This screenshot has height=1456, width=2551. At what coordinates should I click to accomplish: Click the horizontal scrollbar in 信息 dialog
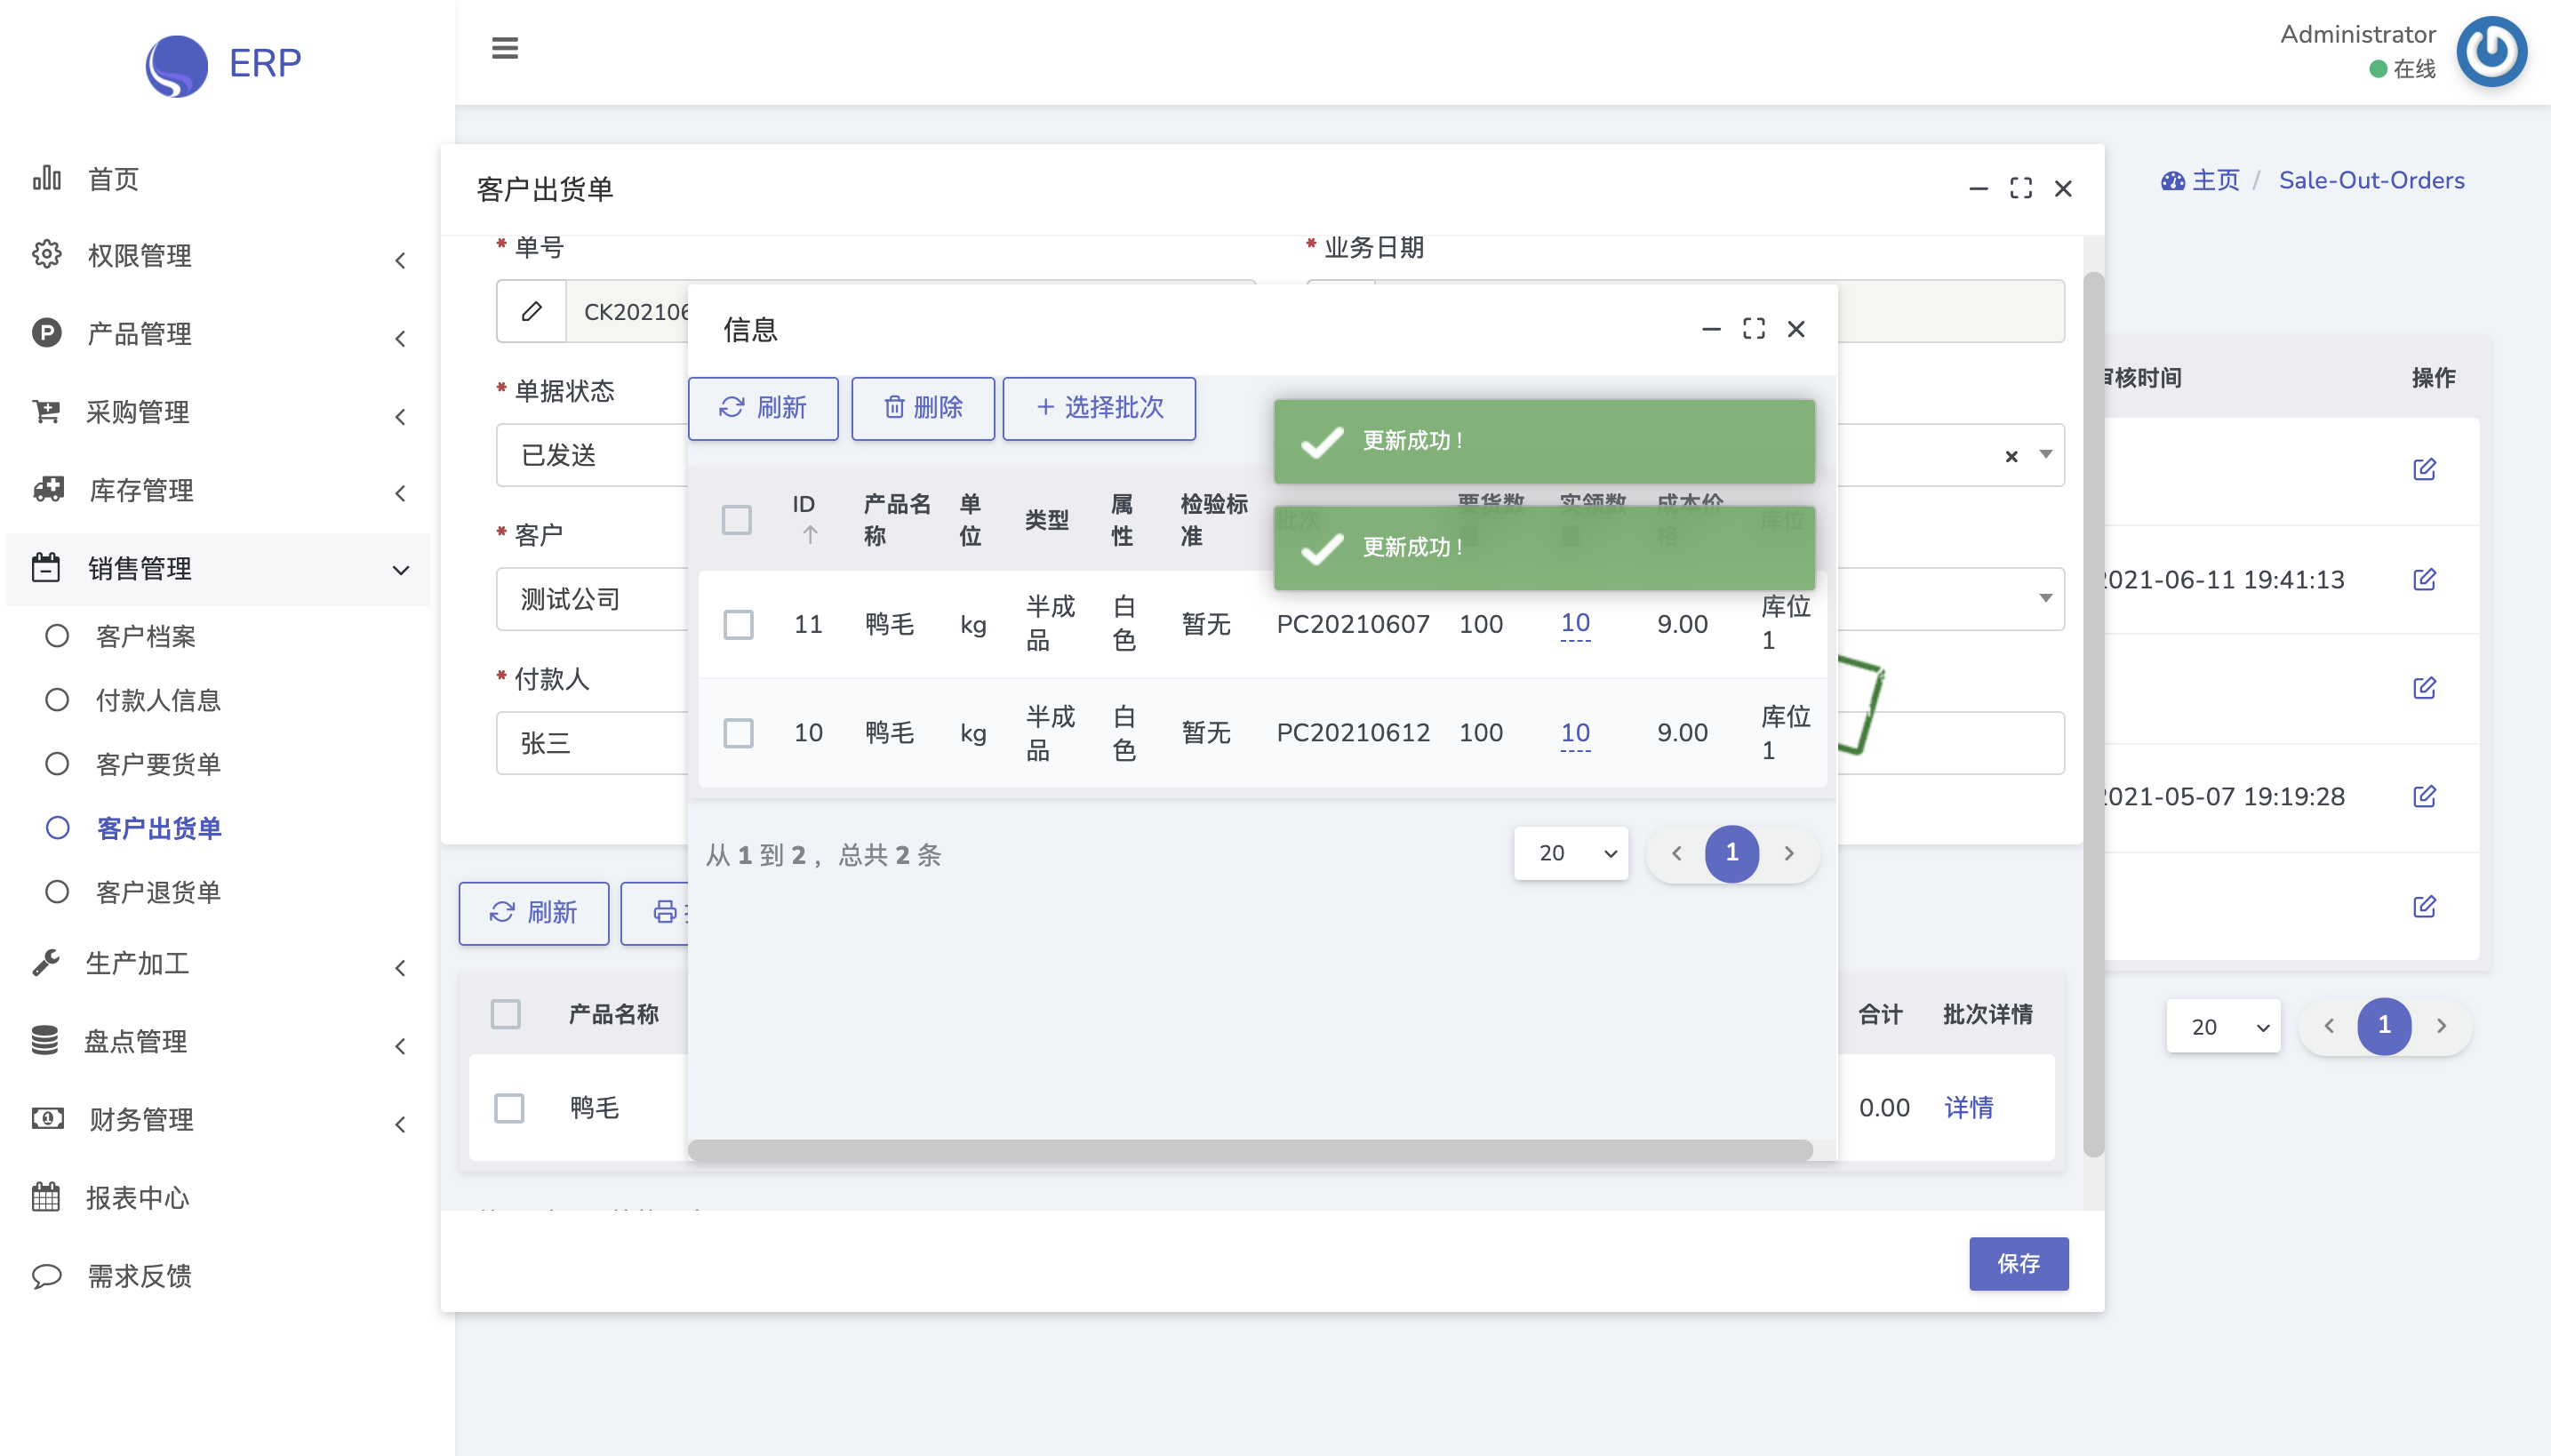coord(1249,1150)
